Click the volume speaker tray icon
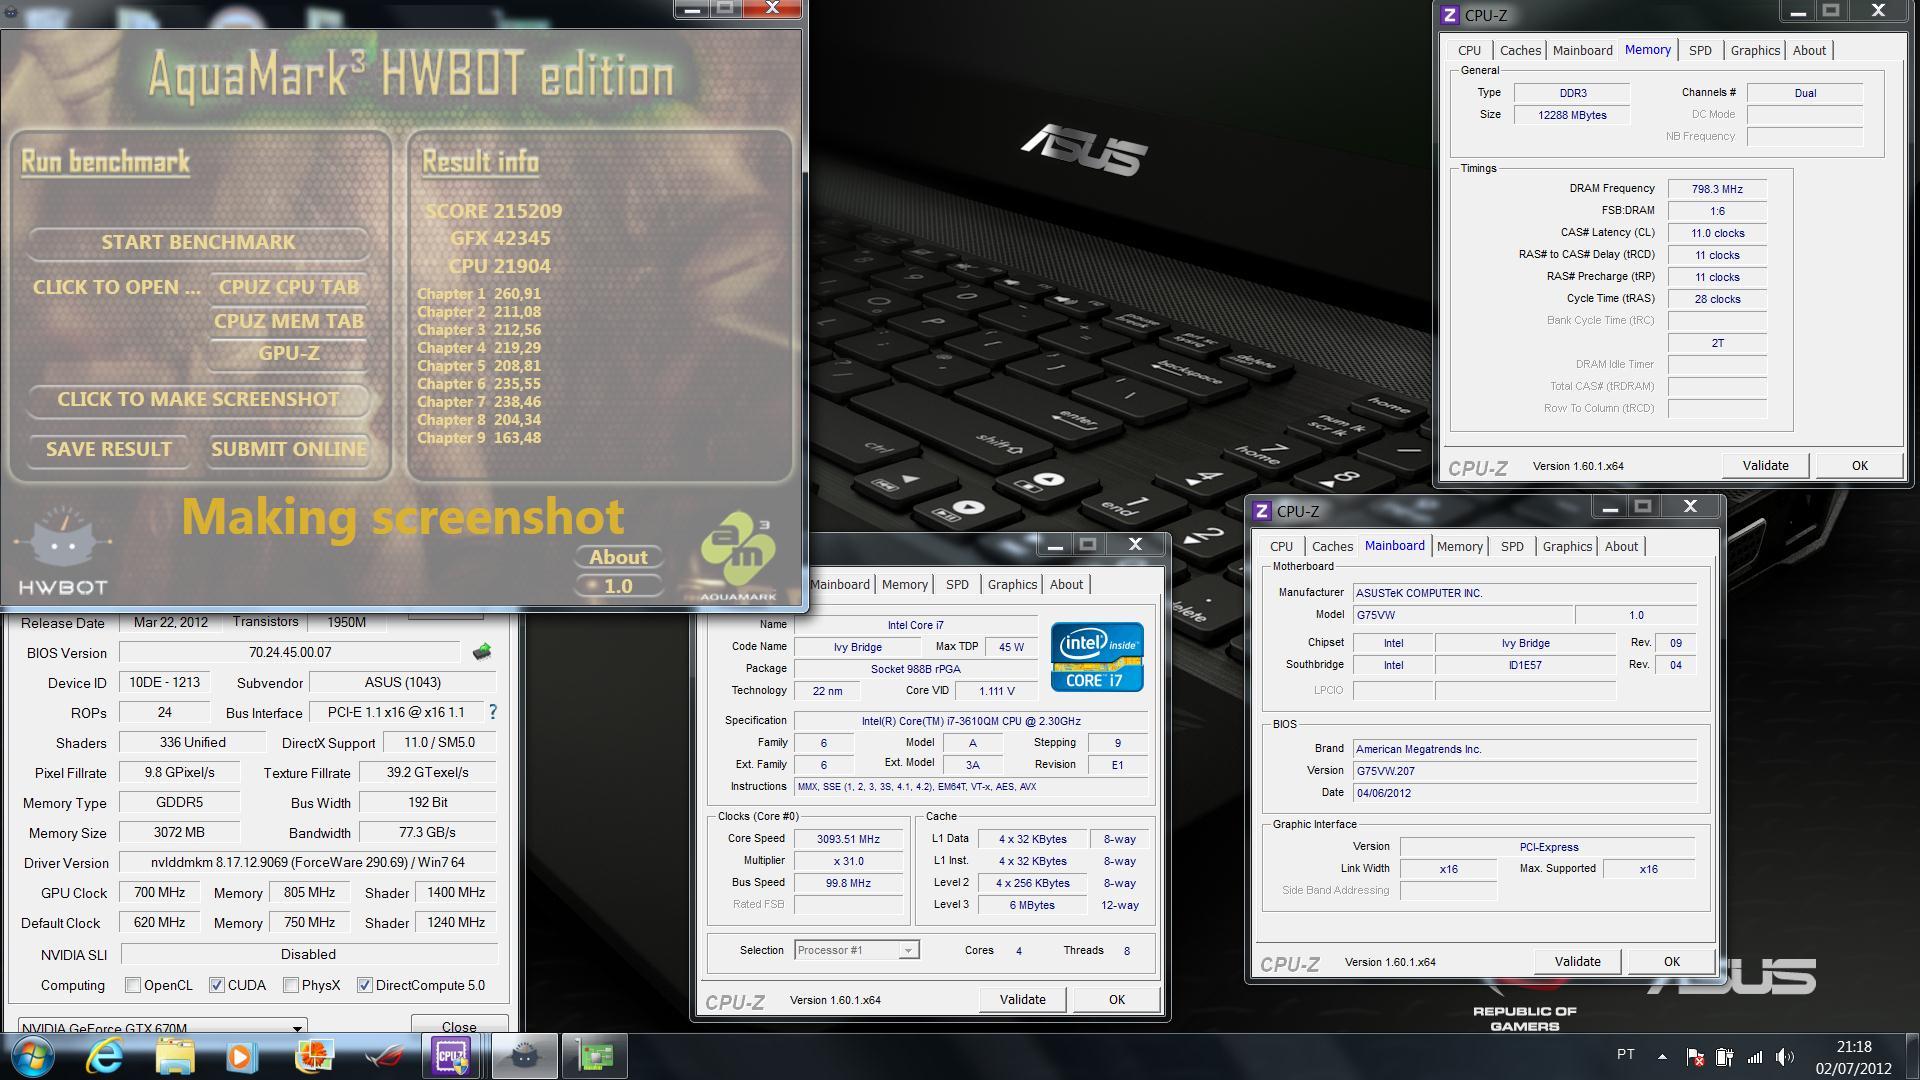Viewport: 1920px width, 1080px height. 1785,1056
